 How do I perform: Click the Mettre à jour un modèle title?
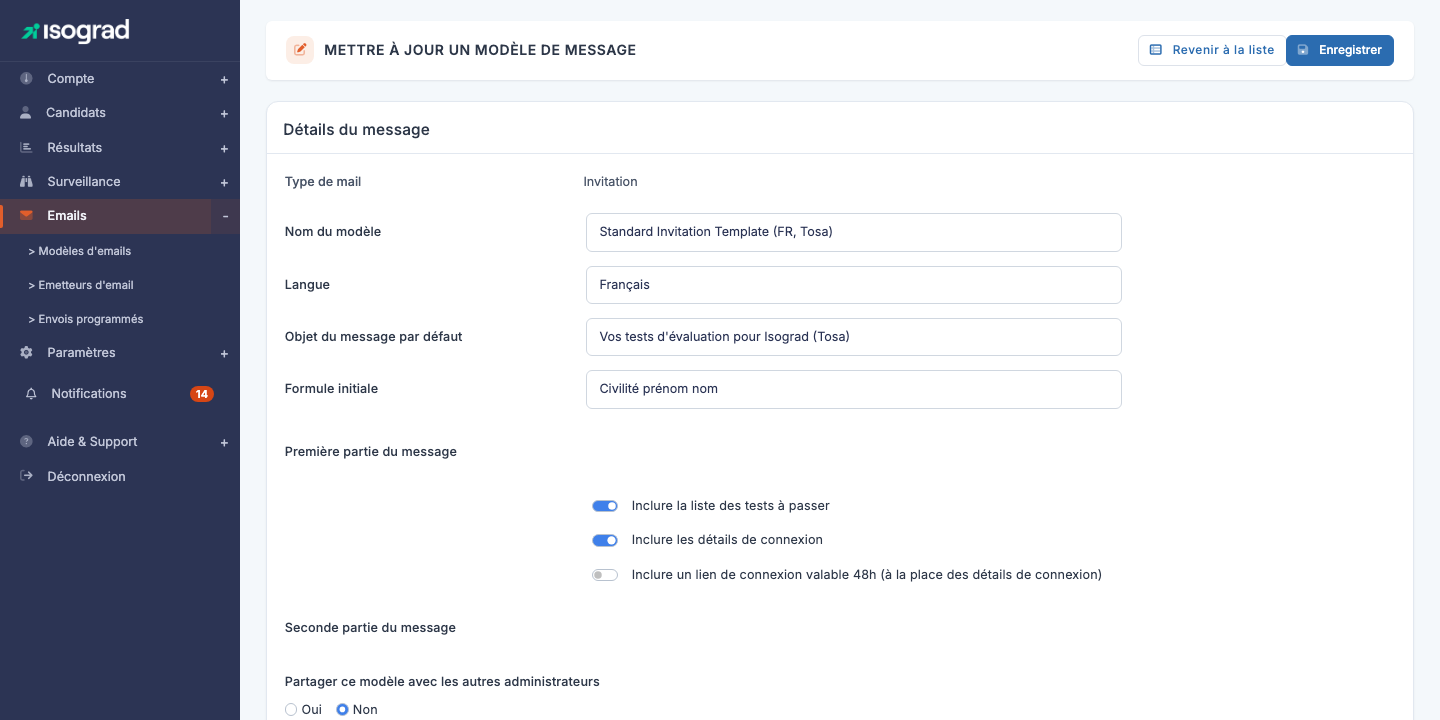[480, 50]
